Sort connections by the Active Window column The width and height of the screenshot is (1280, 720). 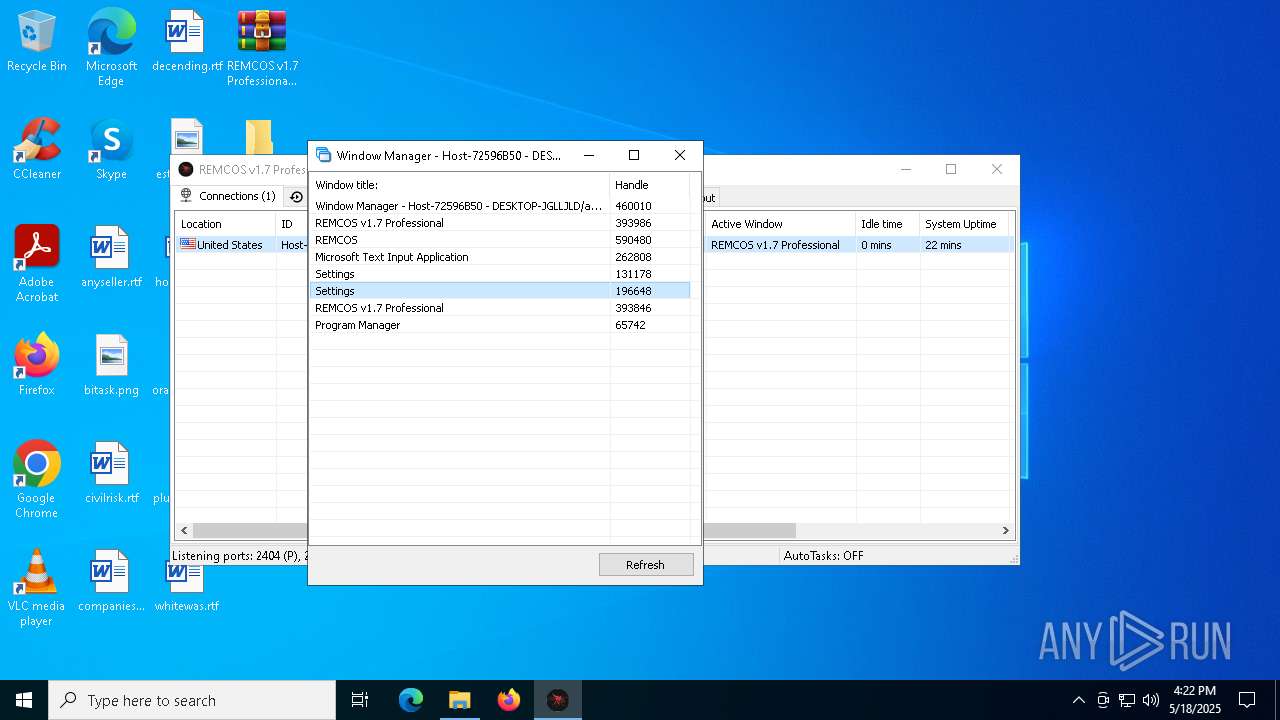[x=780, y=224]
